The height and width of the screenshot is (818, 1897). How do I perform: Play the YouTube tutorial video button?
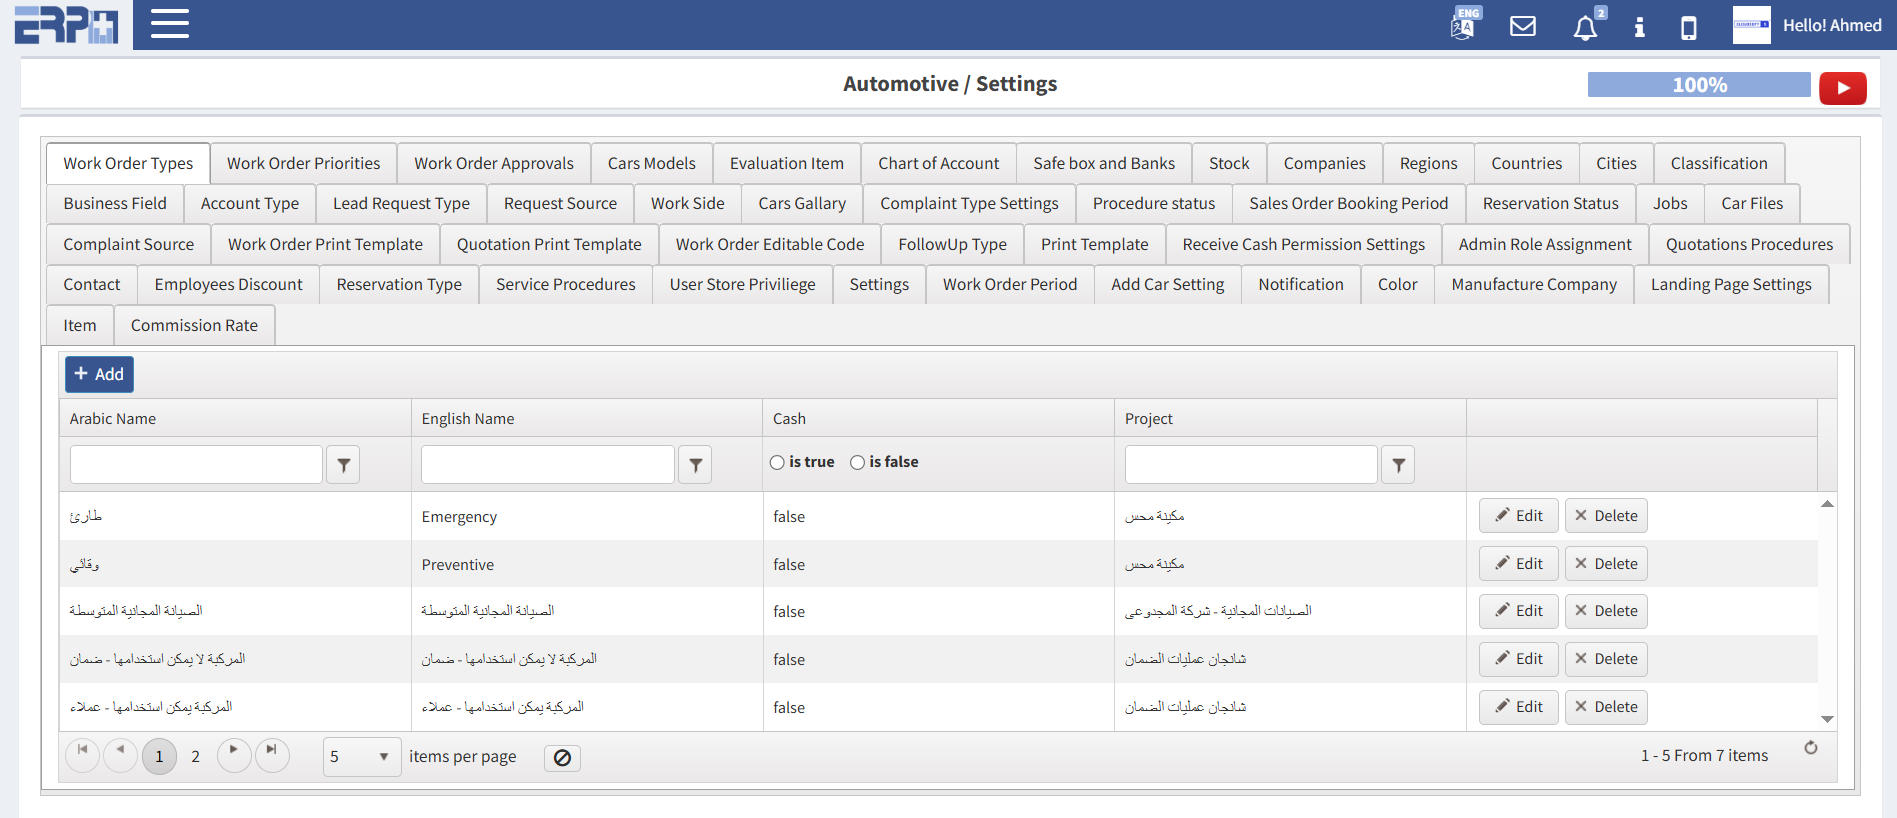pyautogui.click(x=1842, y=88)
